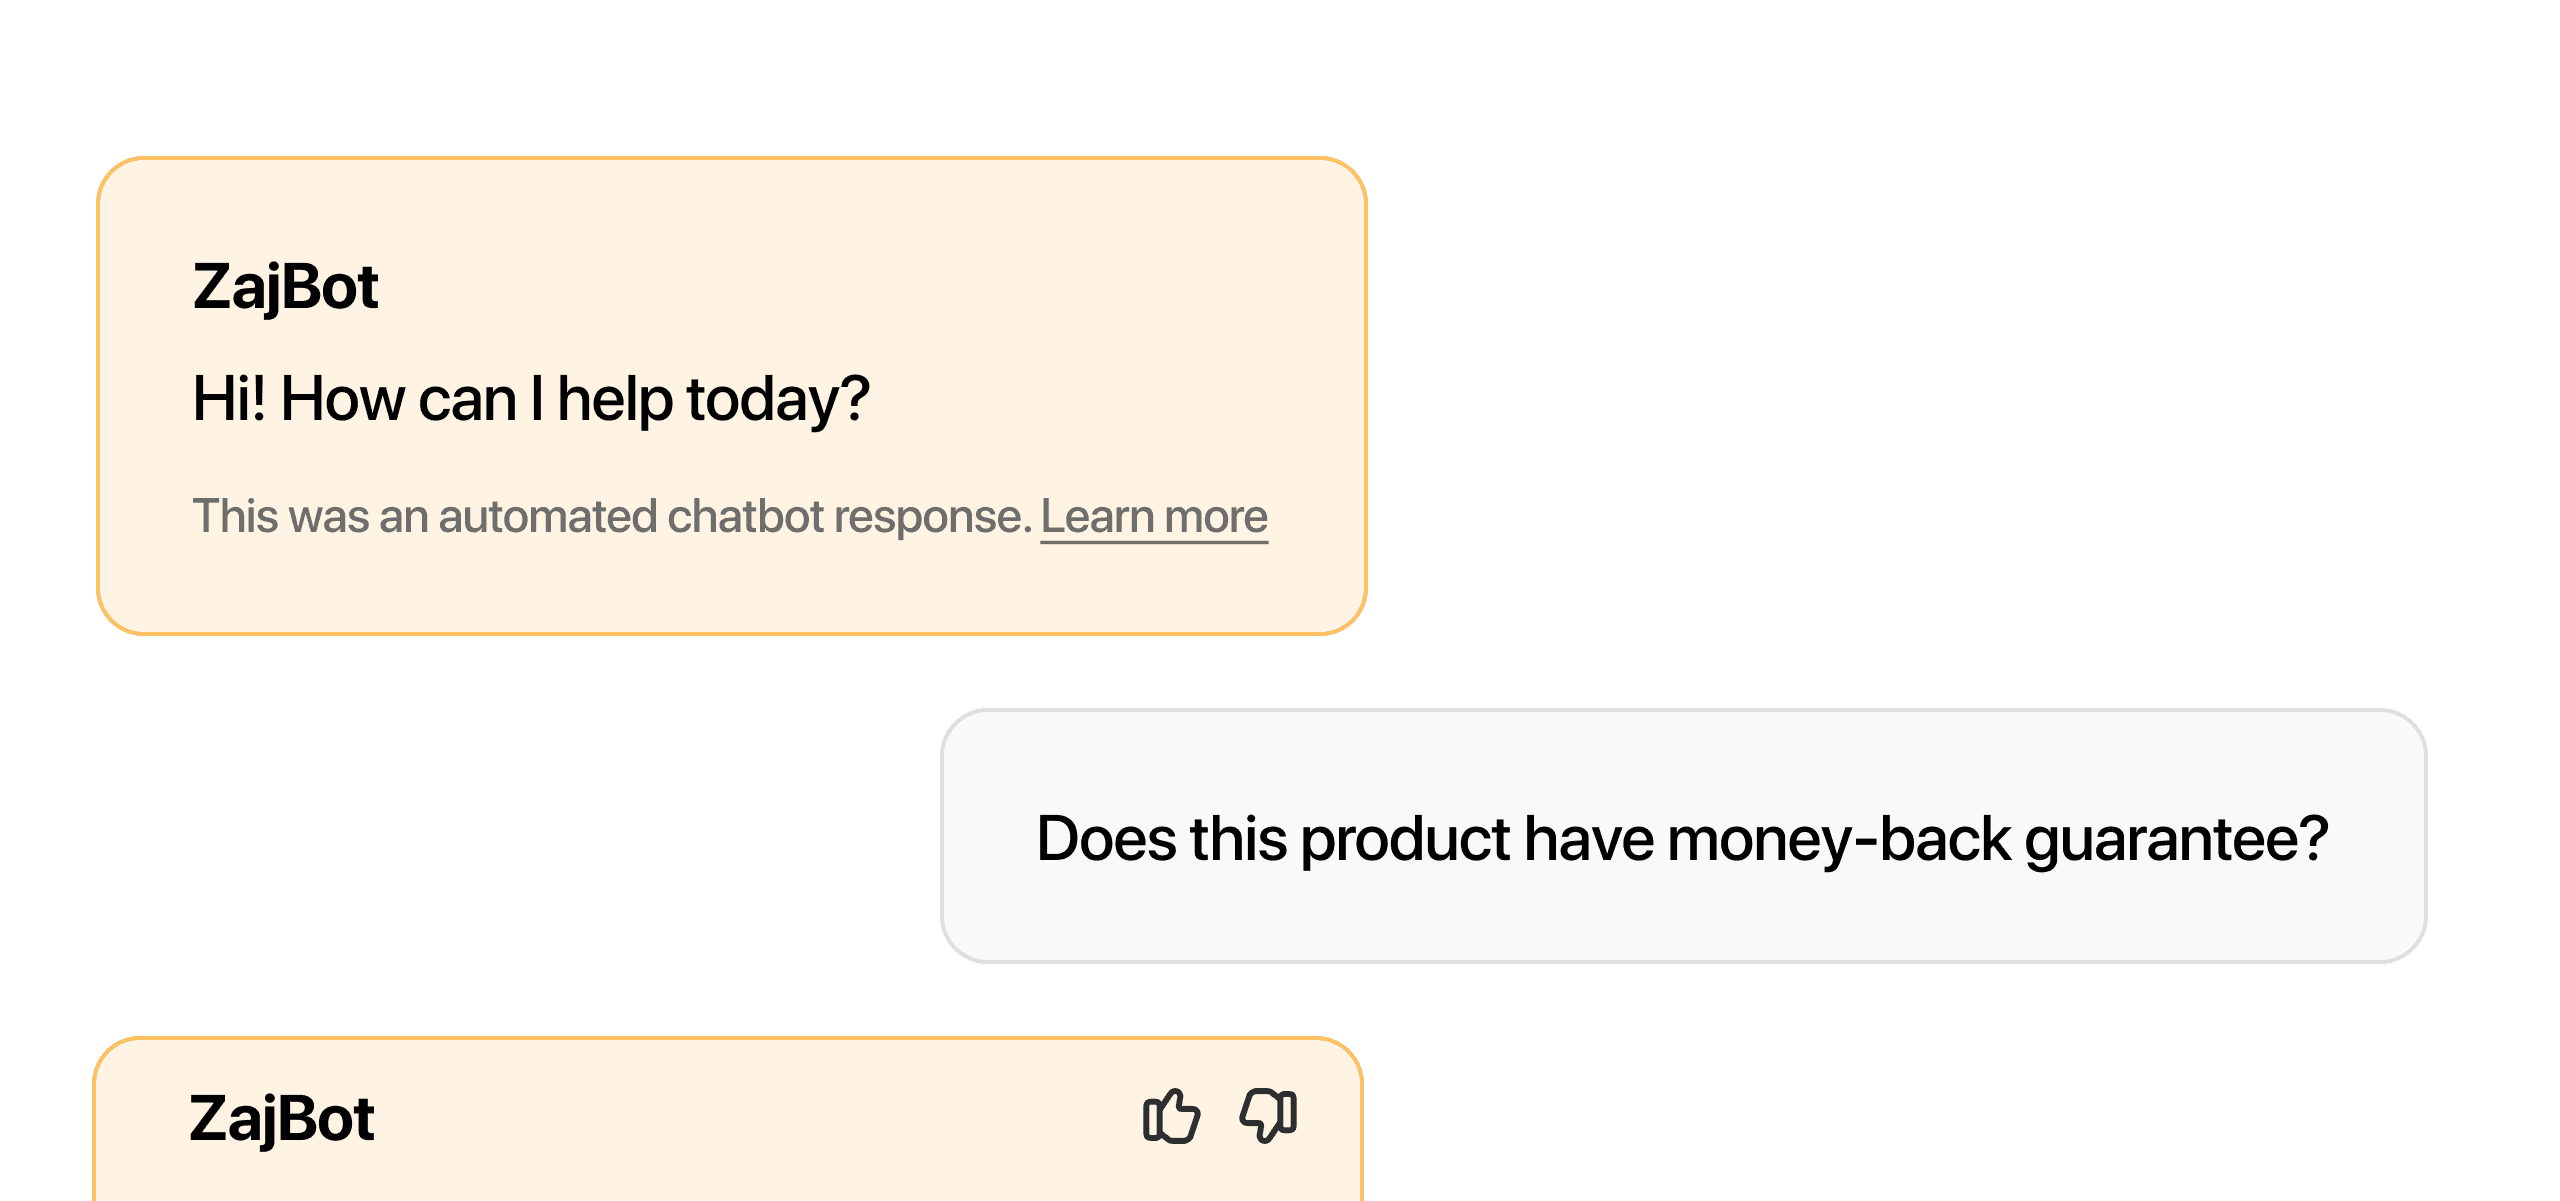Select the user's money-back guarantee question bubble

click(x=1683, y=836)
